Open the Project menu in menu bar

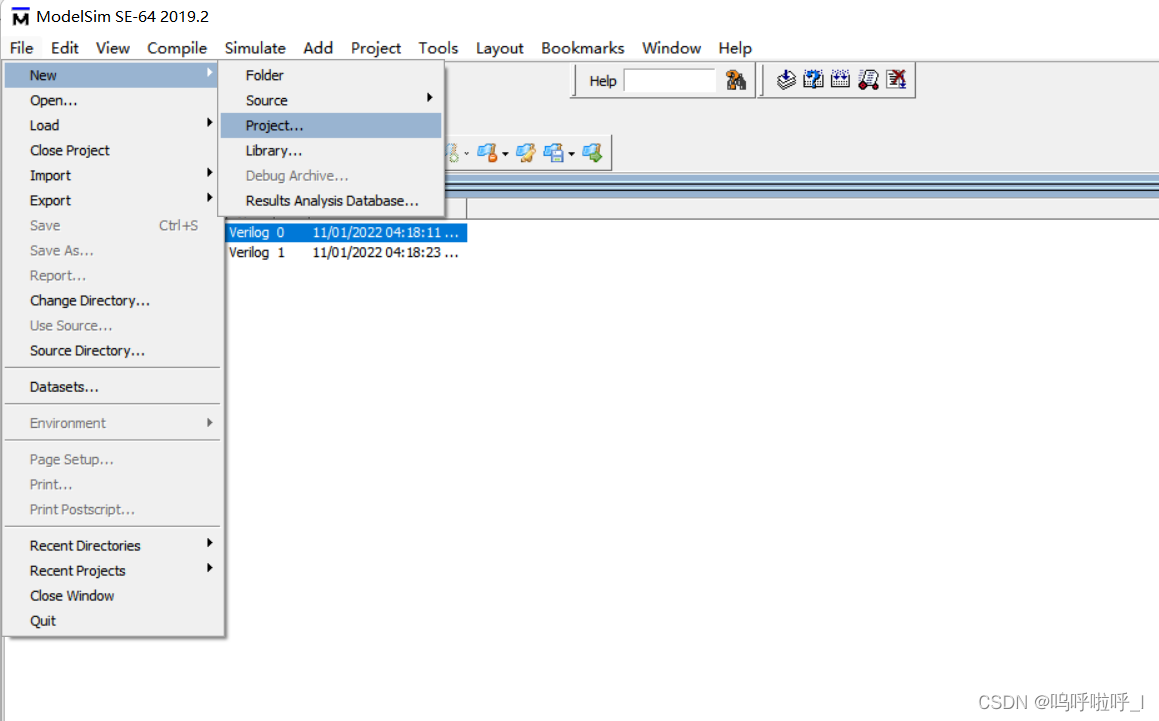pos(375,48)
